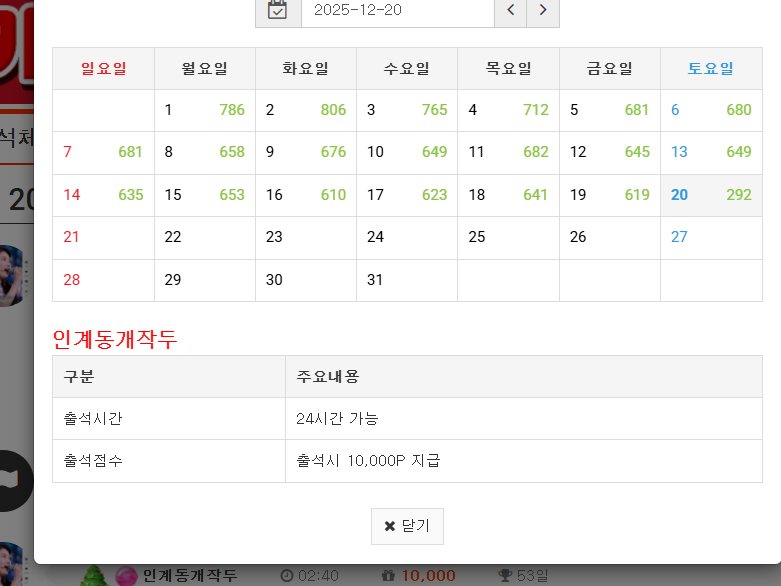
Task: Go to previous date with left chevron
Action: point(510,10)
